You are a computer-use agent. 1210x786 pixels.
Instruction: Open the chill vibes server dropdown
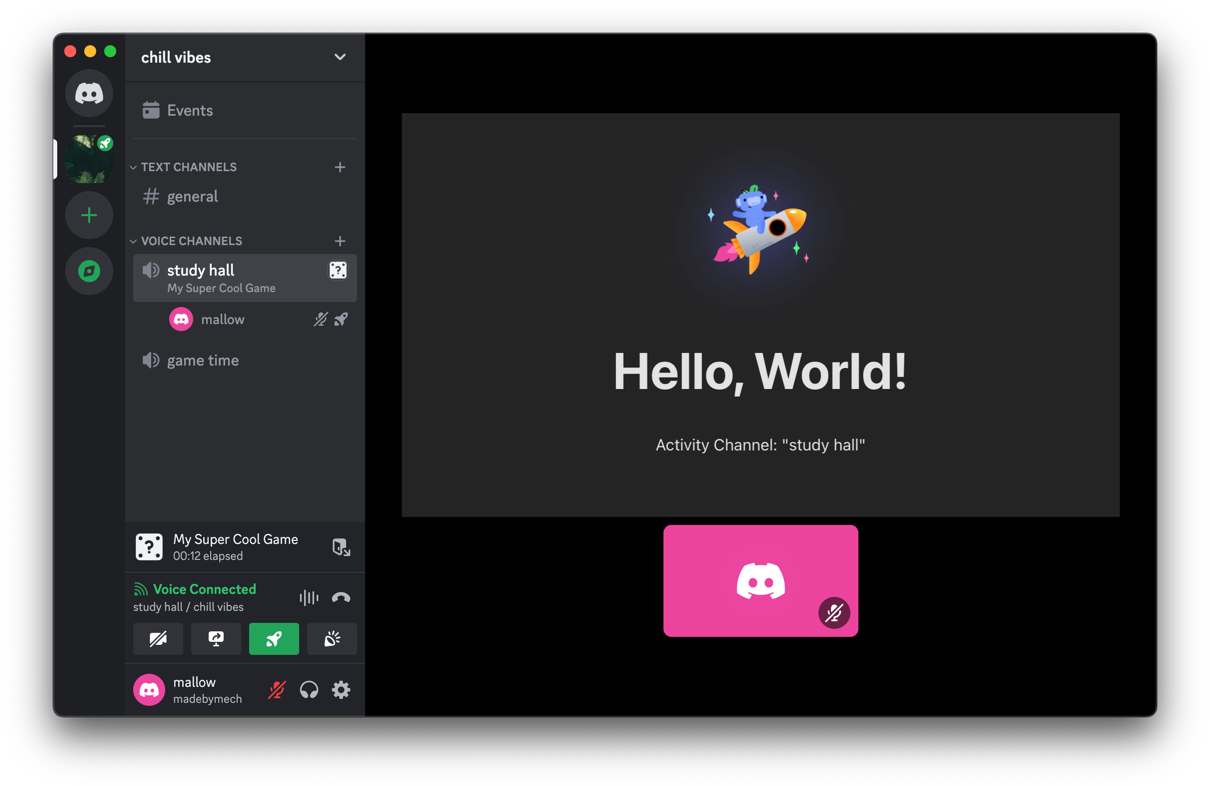[339, 57]
